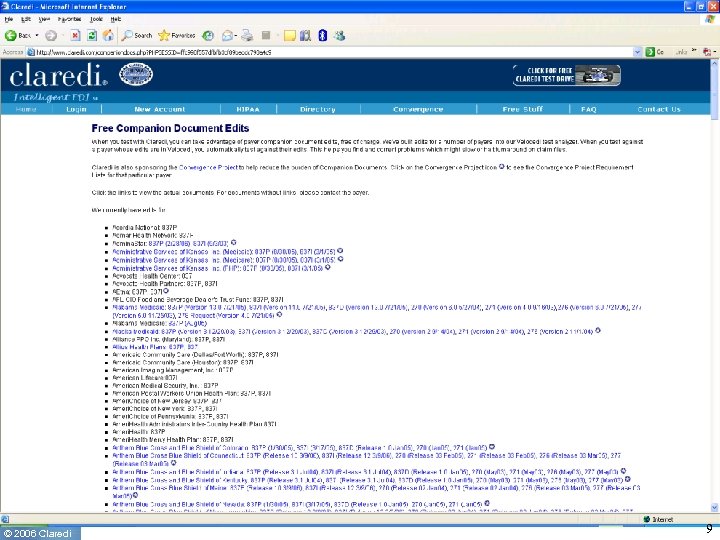Open the Back button history dropdown arrow
Viewport: 720px width, 540px height.
coord(37,35)
